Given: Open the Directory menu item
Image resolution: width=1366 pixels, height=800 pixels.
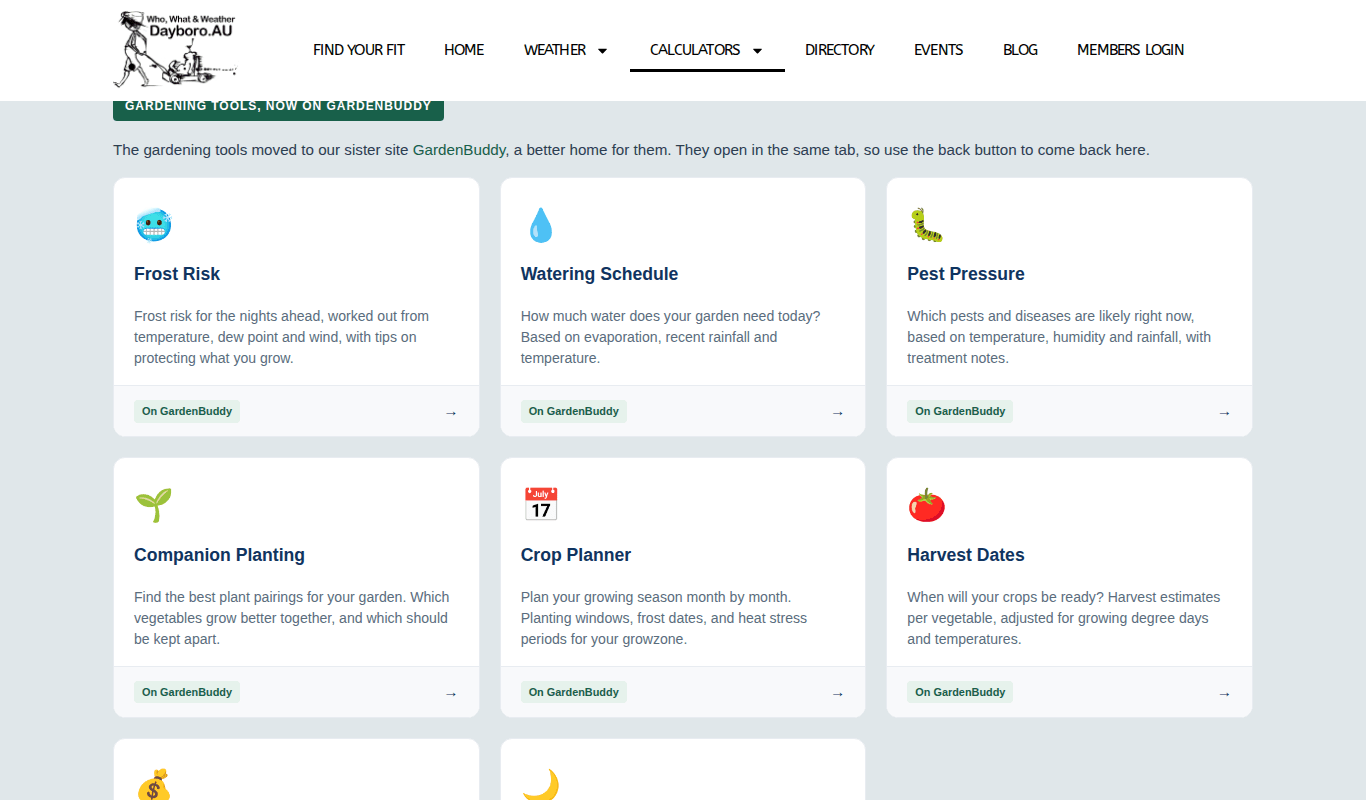Looking at the screenshot, I should pos(840,49).
